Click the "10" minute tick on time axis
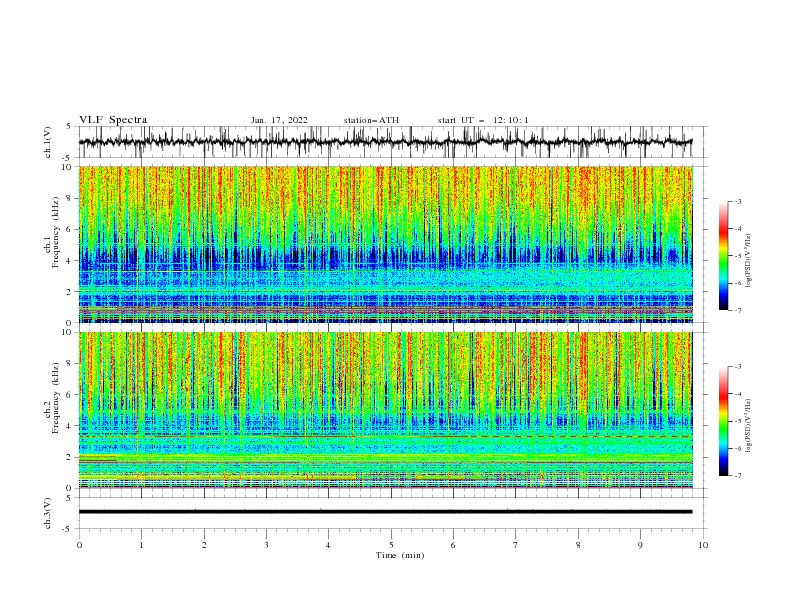The height and width of the screenshot is (612, 792). (x=703, y=545)
